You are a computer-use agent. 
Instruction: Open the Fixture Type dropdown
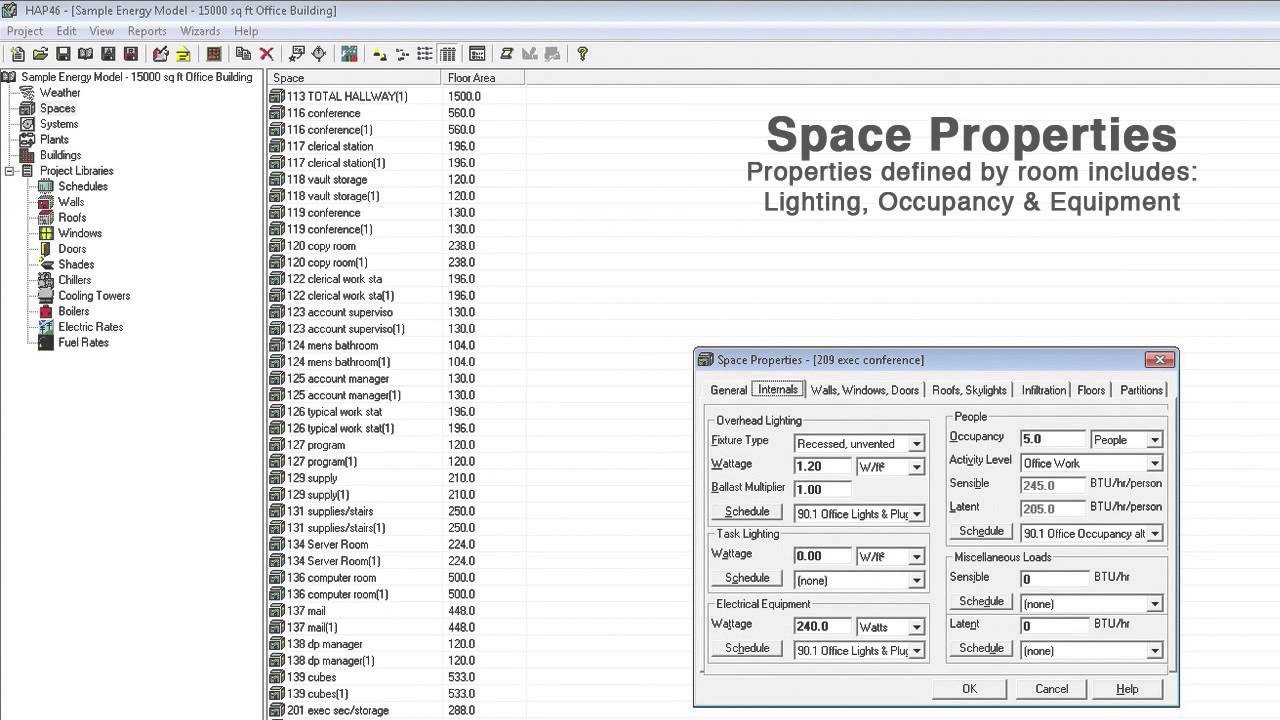click(916, 443)
